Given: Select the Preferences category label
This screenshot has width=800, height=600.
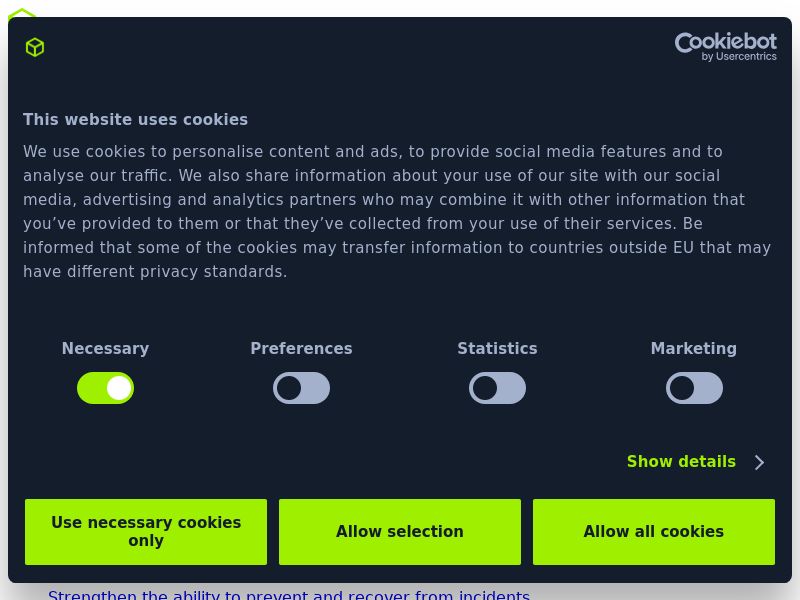Looking at the screenshot, I should click(x=301, y=349).
